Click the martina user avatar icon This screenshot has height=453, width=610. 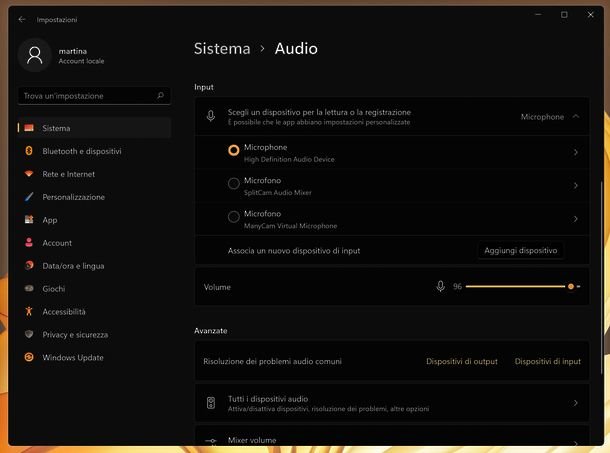[35, 55]
